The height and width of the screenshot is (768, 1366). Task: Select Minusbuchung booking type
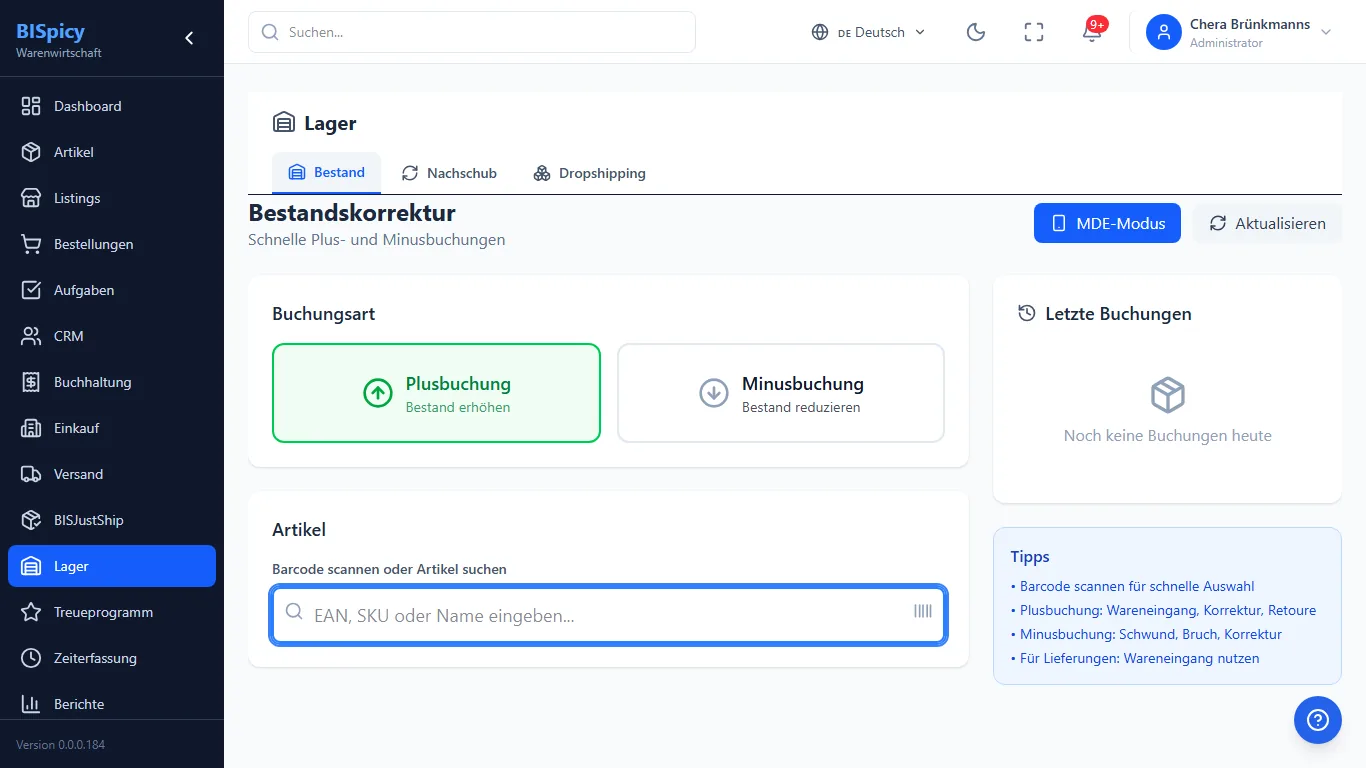[x=781, y=393]
